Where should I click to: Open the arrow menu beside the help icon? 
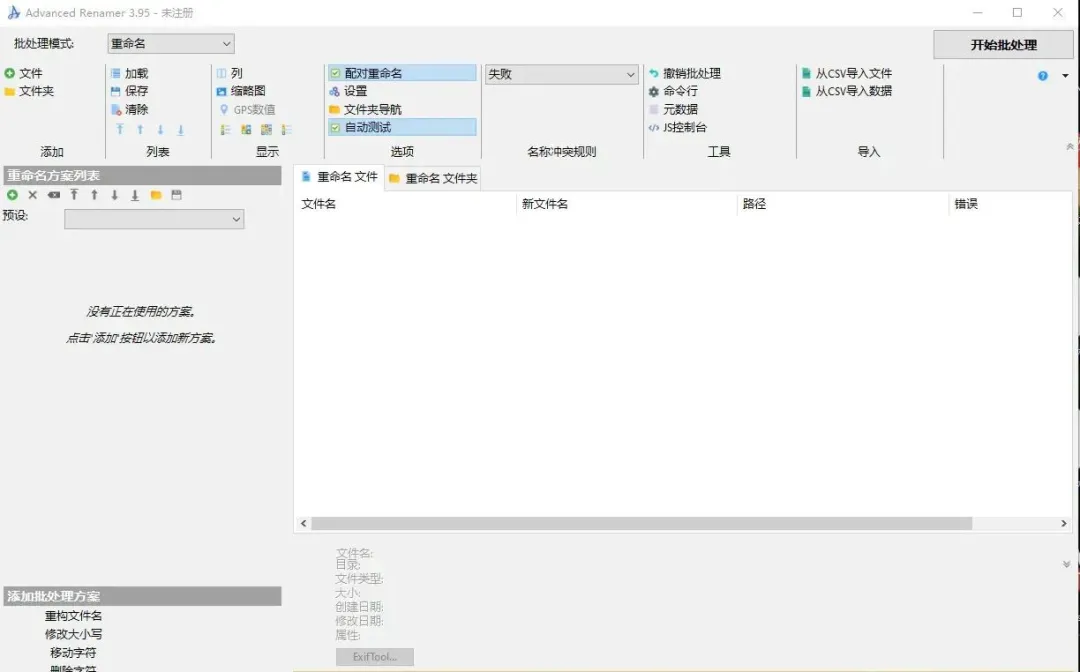1066,76
